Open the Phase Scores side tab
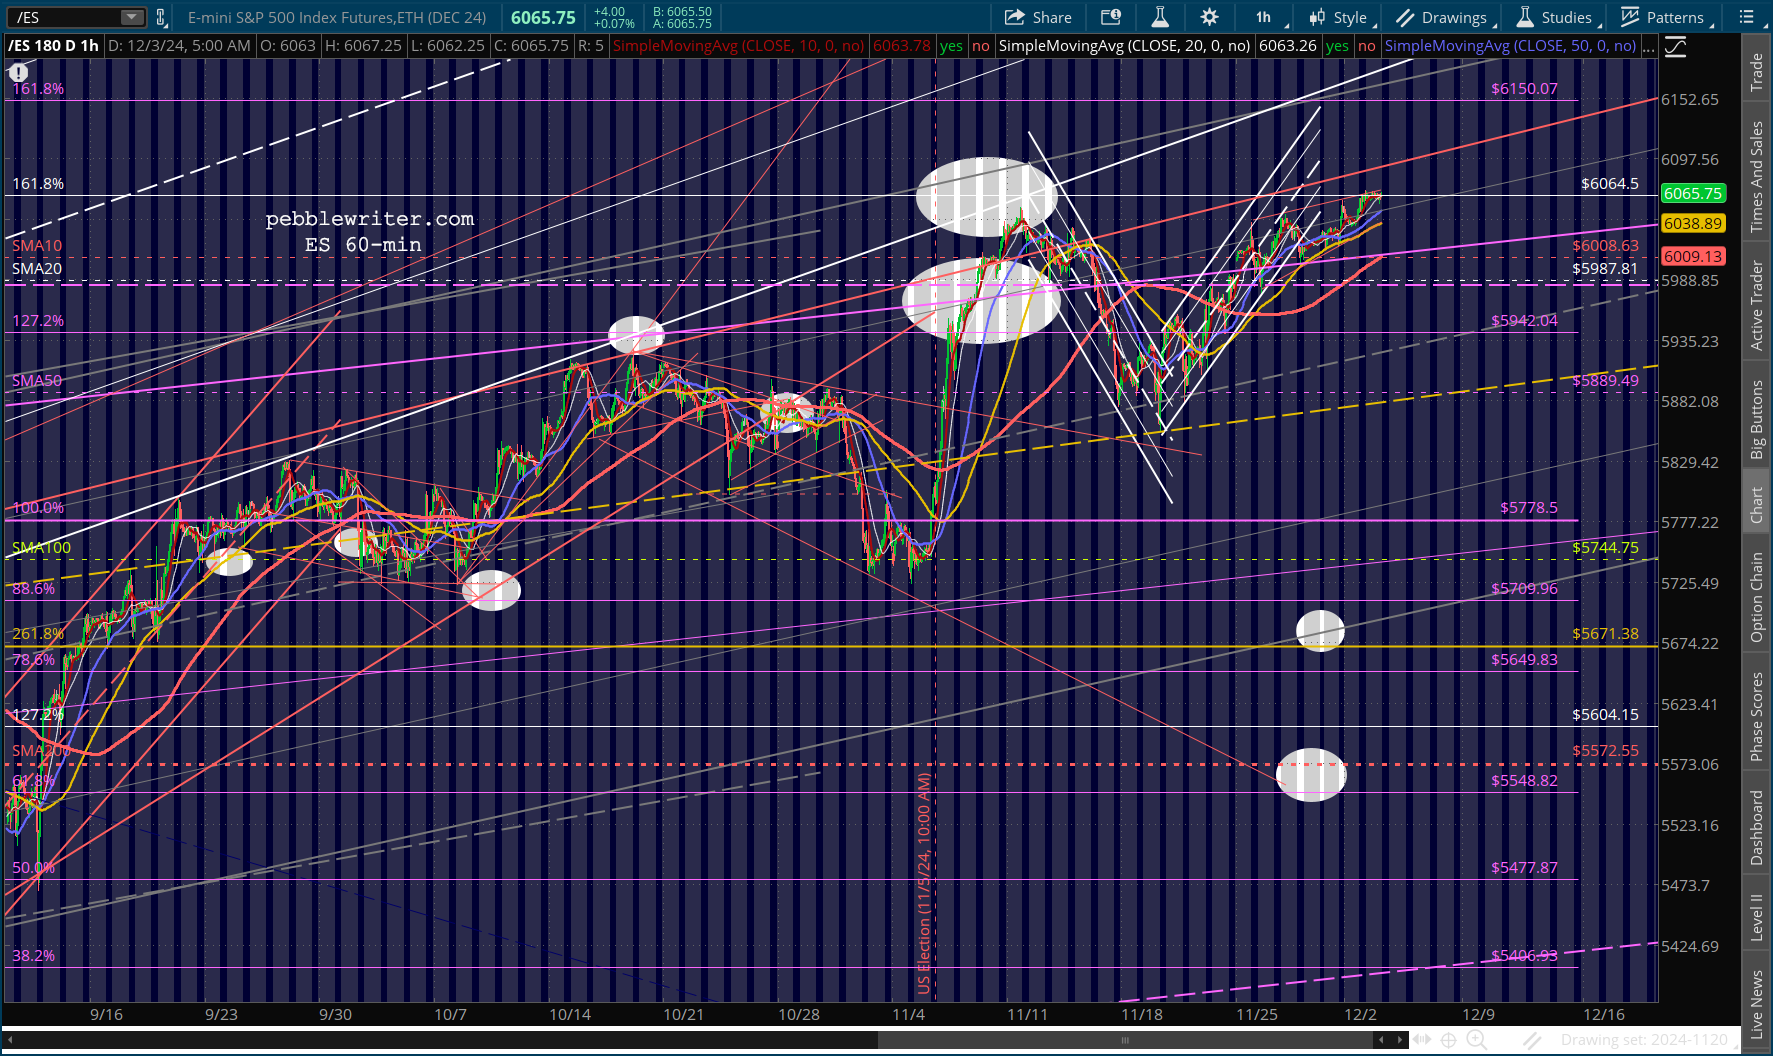Image resolution: width=1773 pixels, height=1056 pixels. (x=1757, y=716)
